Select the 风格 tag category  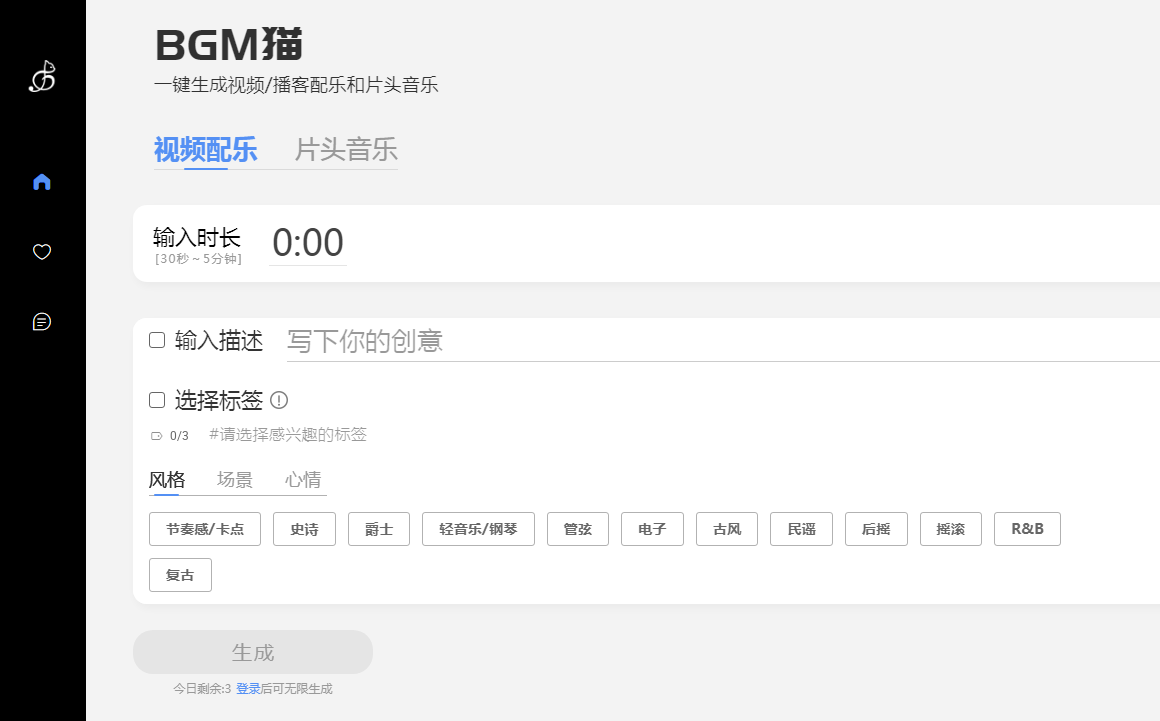coord(165,479)
